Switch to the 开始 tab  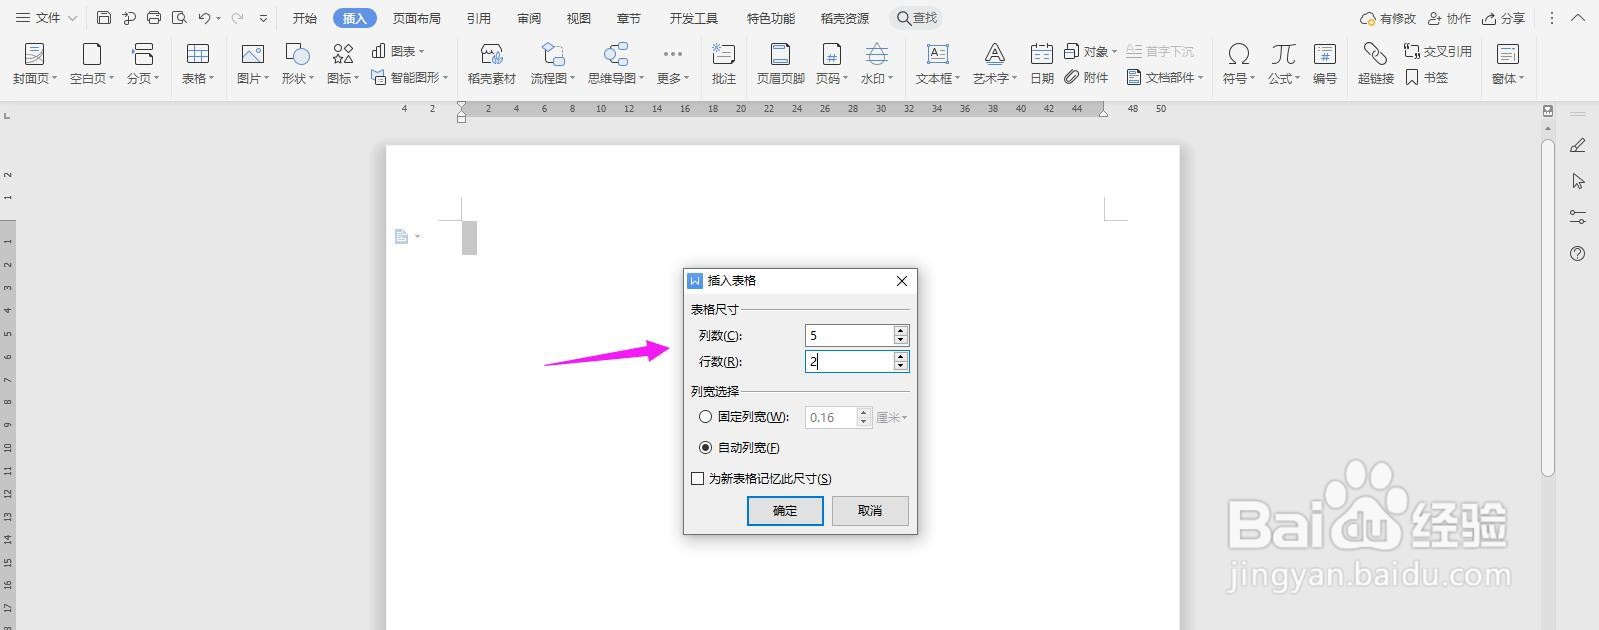point(304,18)
